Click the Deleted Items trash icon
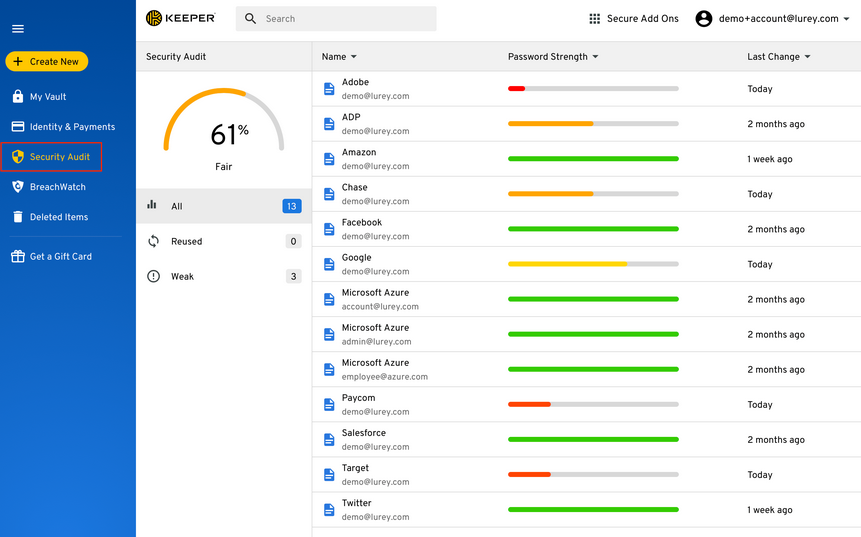 pos(18,217)
